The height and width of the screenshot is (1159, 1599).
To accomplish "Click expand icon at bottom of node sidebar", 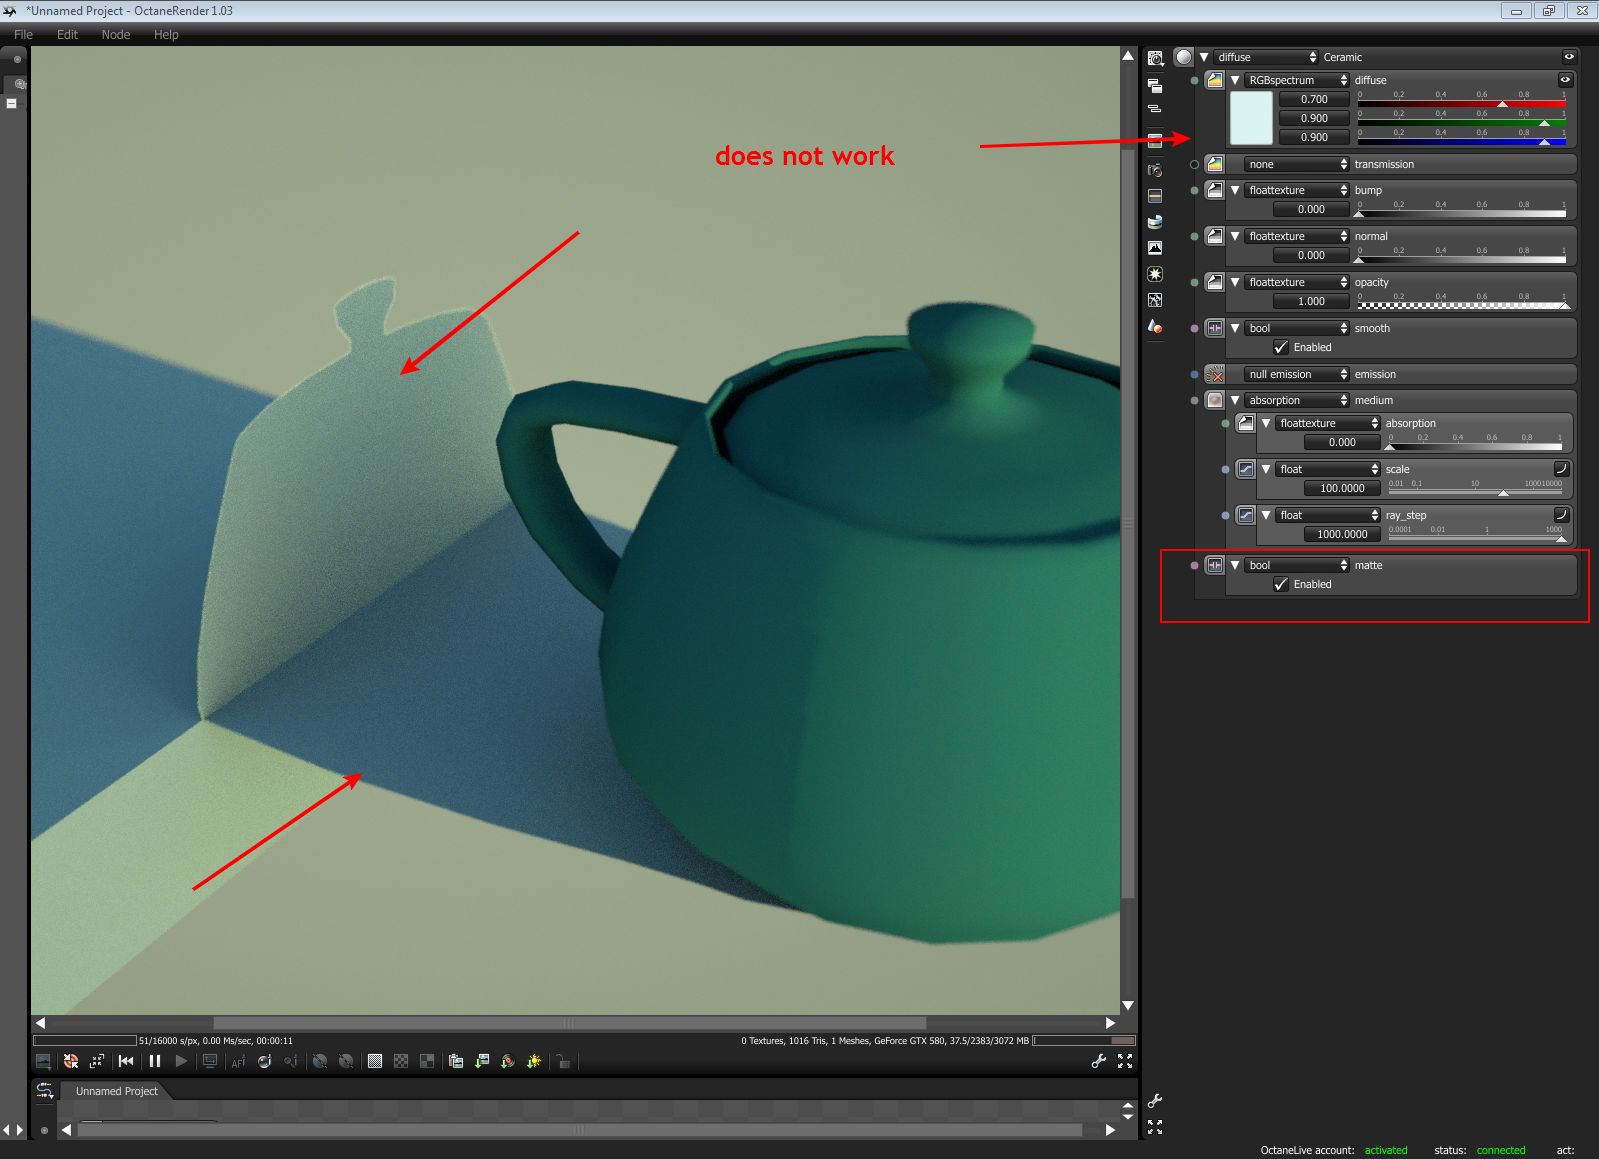I will click(1155, 1127).
